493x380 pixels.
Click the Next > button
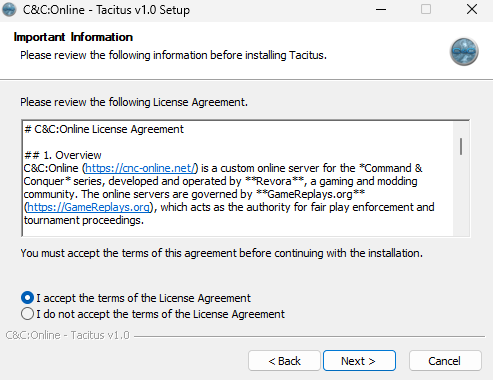tap(359, 361)
